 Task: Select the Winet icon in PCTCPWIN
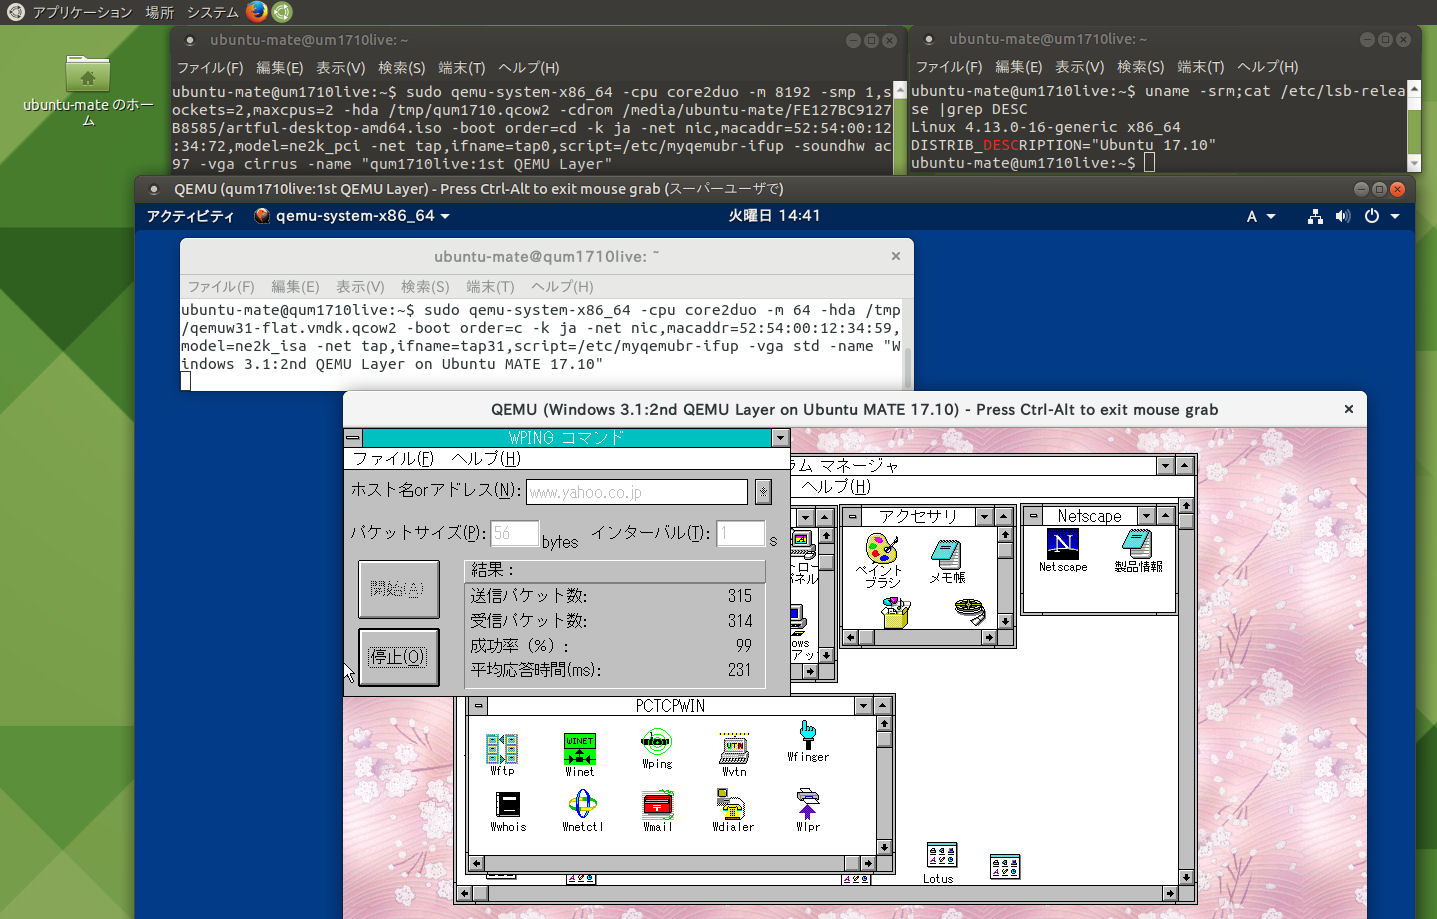(x=580, y=754)
